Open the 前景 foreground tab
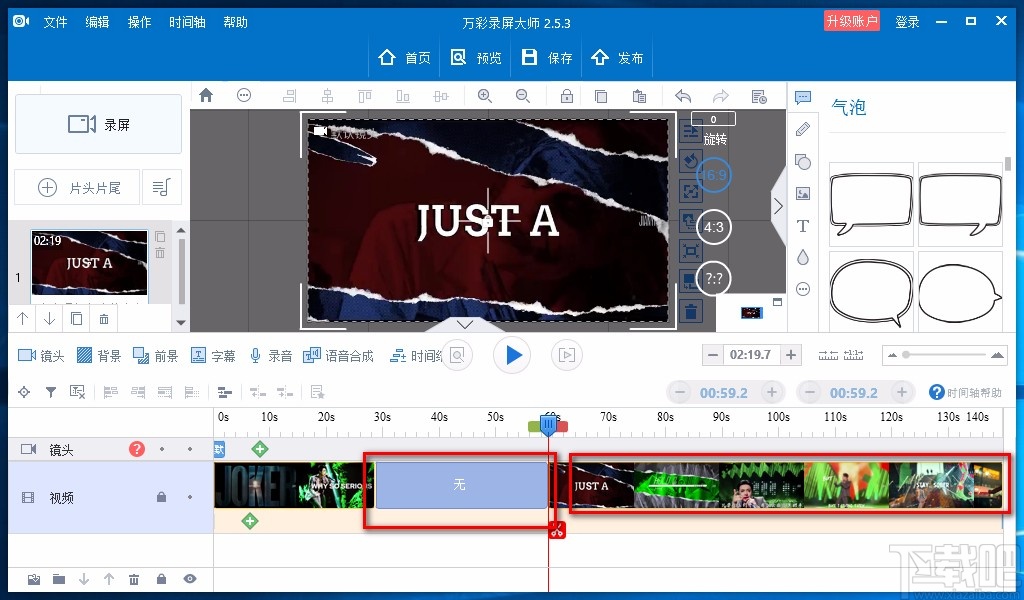Screen dimensions: 1024x600 tap(155, 356)
